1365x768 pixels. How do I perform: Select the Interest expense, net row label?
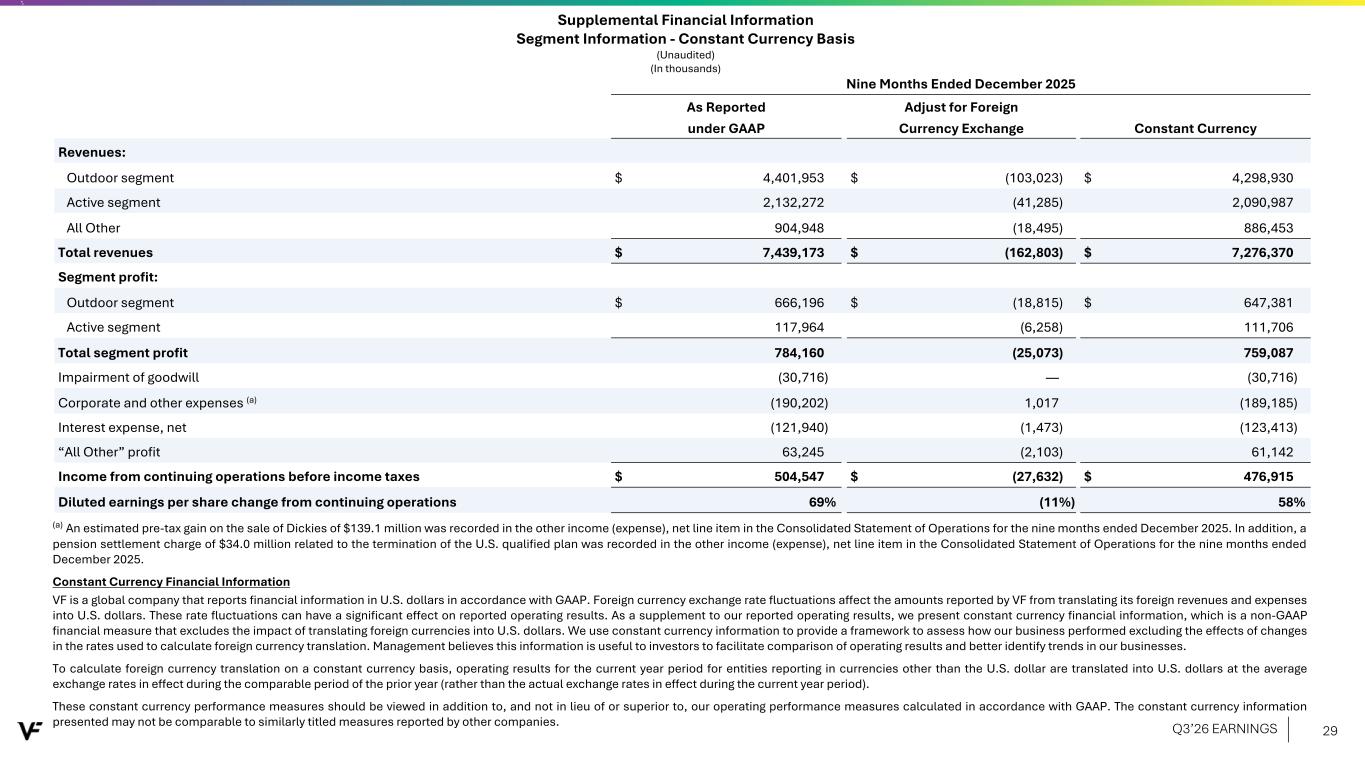pyautogui.click(x=122, y=427)
